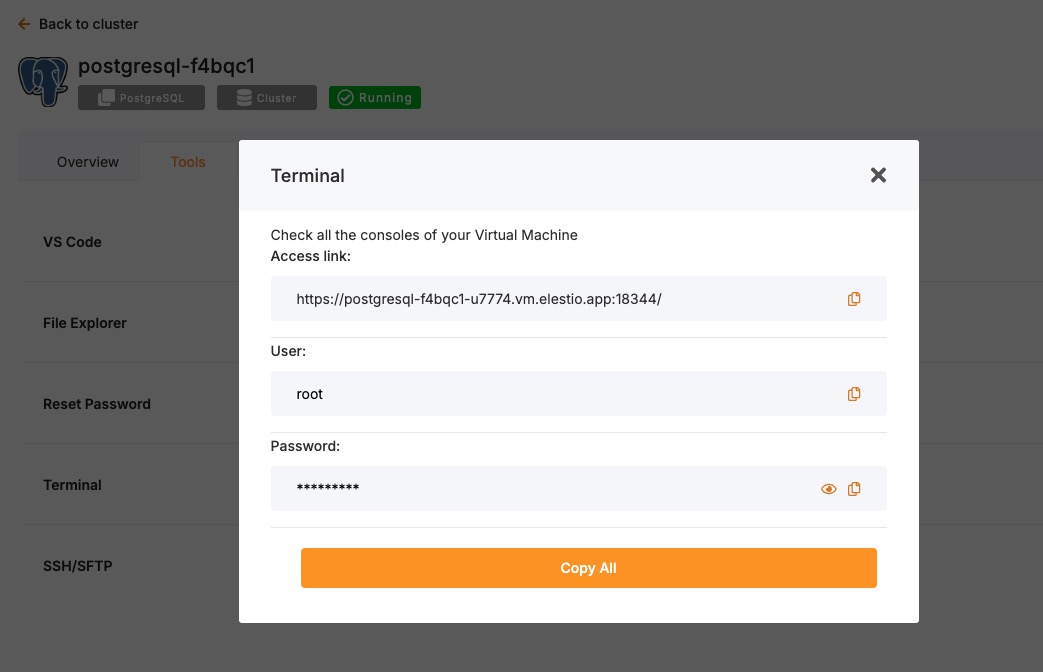Viewport: 1043px width, 672px height.
Task: Go back to cluster
Action: point(78,24)
